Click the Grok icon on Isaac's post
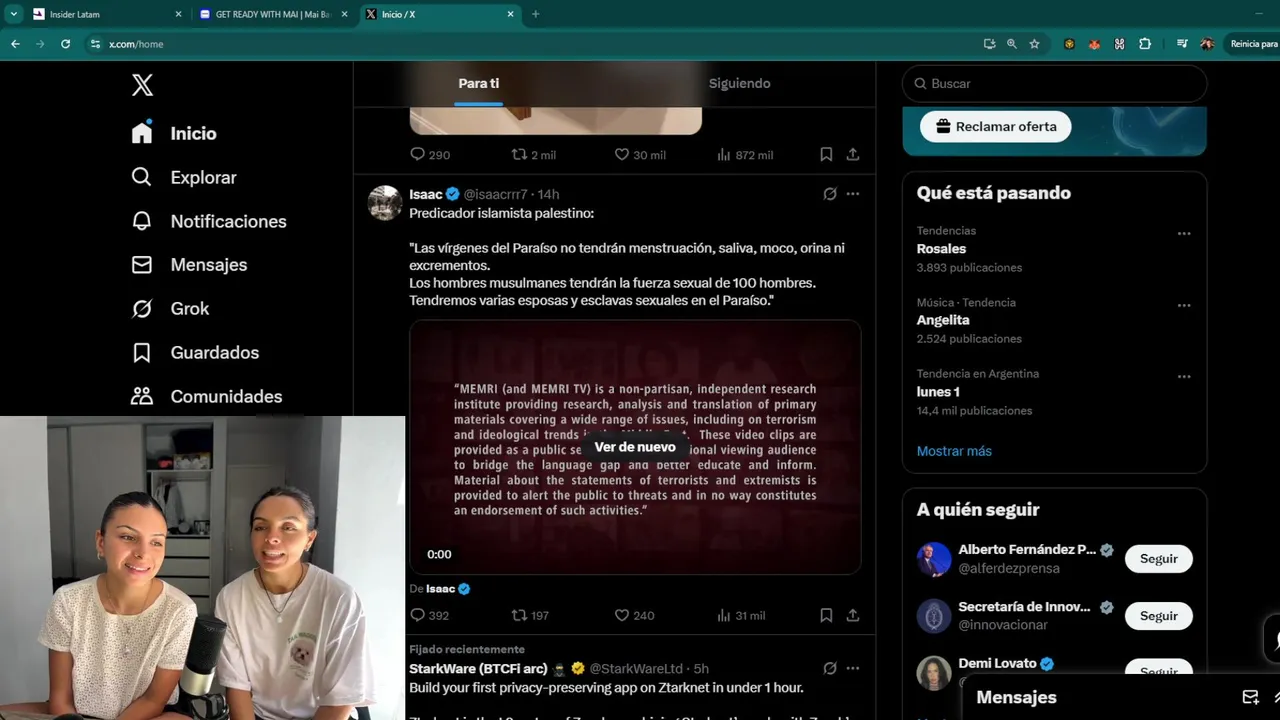This screenshot has width=1280, height=720. click(830, 194)
